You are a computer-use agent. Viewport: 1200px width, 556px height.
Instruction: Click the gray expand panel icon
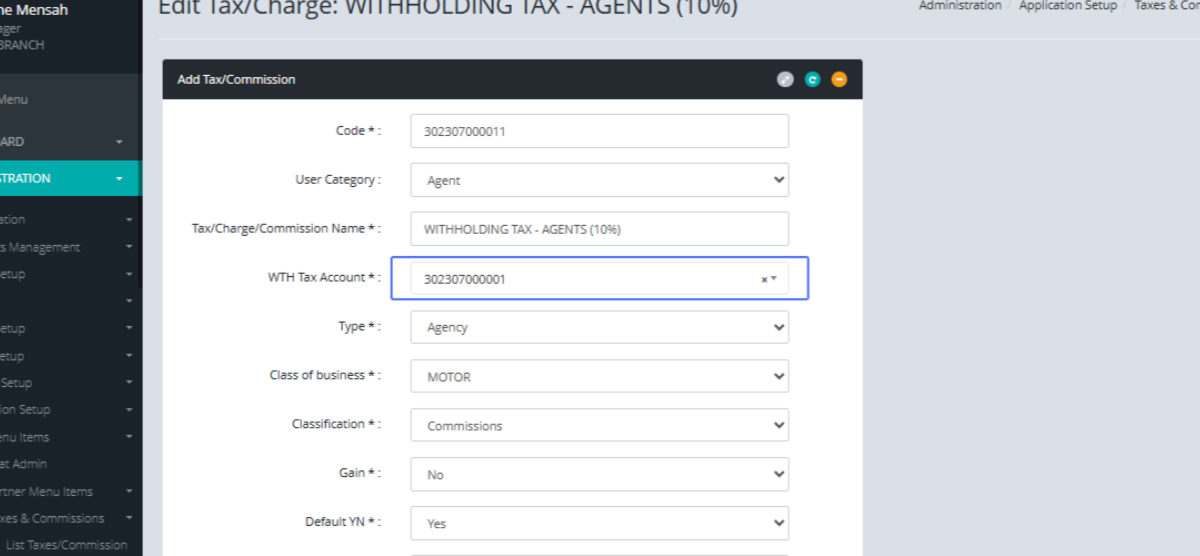pyautogui.click(x=785, y=79)
